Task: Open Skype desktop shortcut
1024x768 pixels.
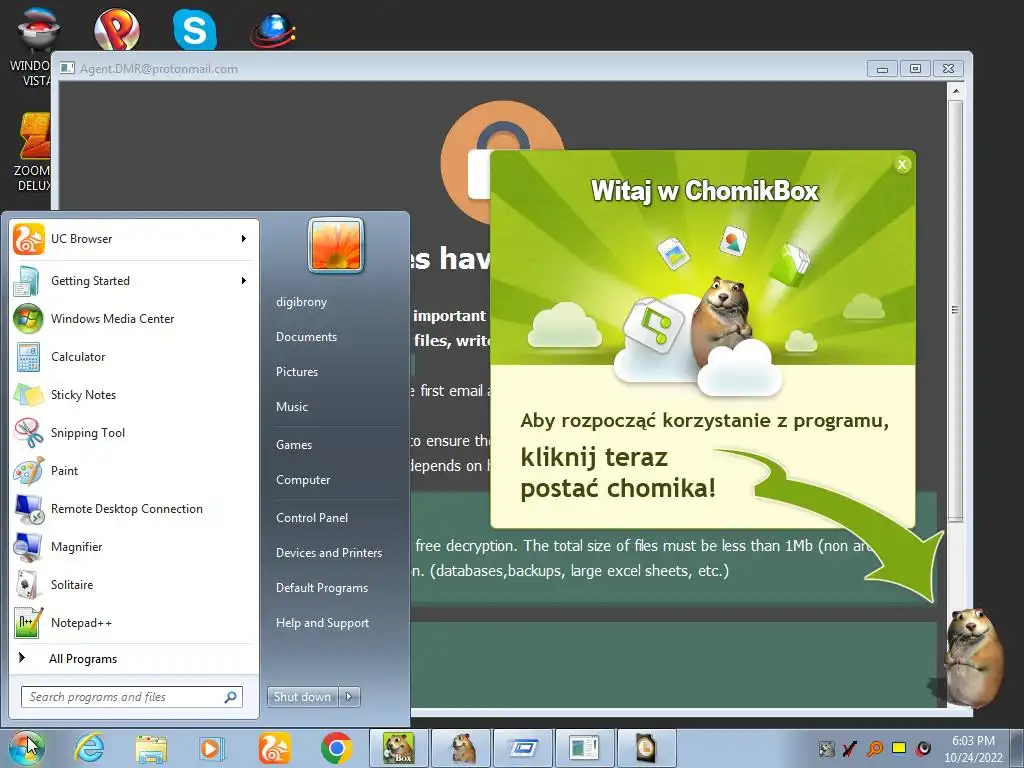Action: point(195,29)
